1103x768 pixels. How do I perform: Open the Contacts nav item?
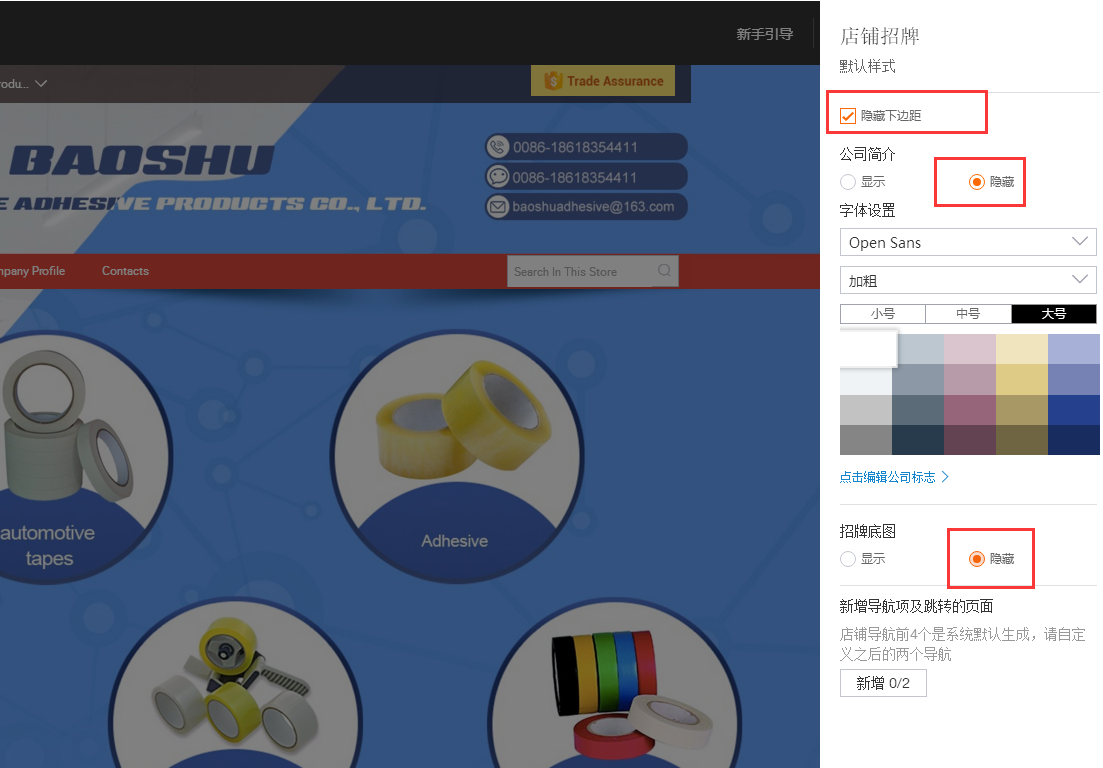click(x=125, y=271)
